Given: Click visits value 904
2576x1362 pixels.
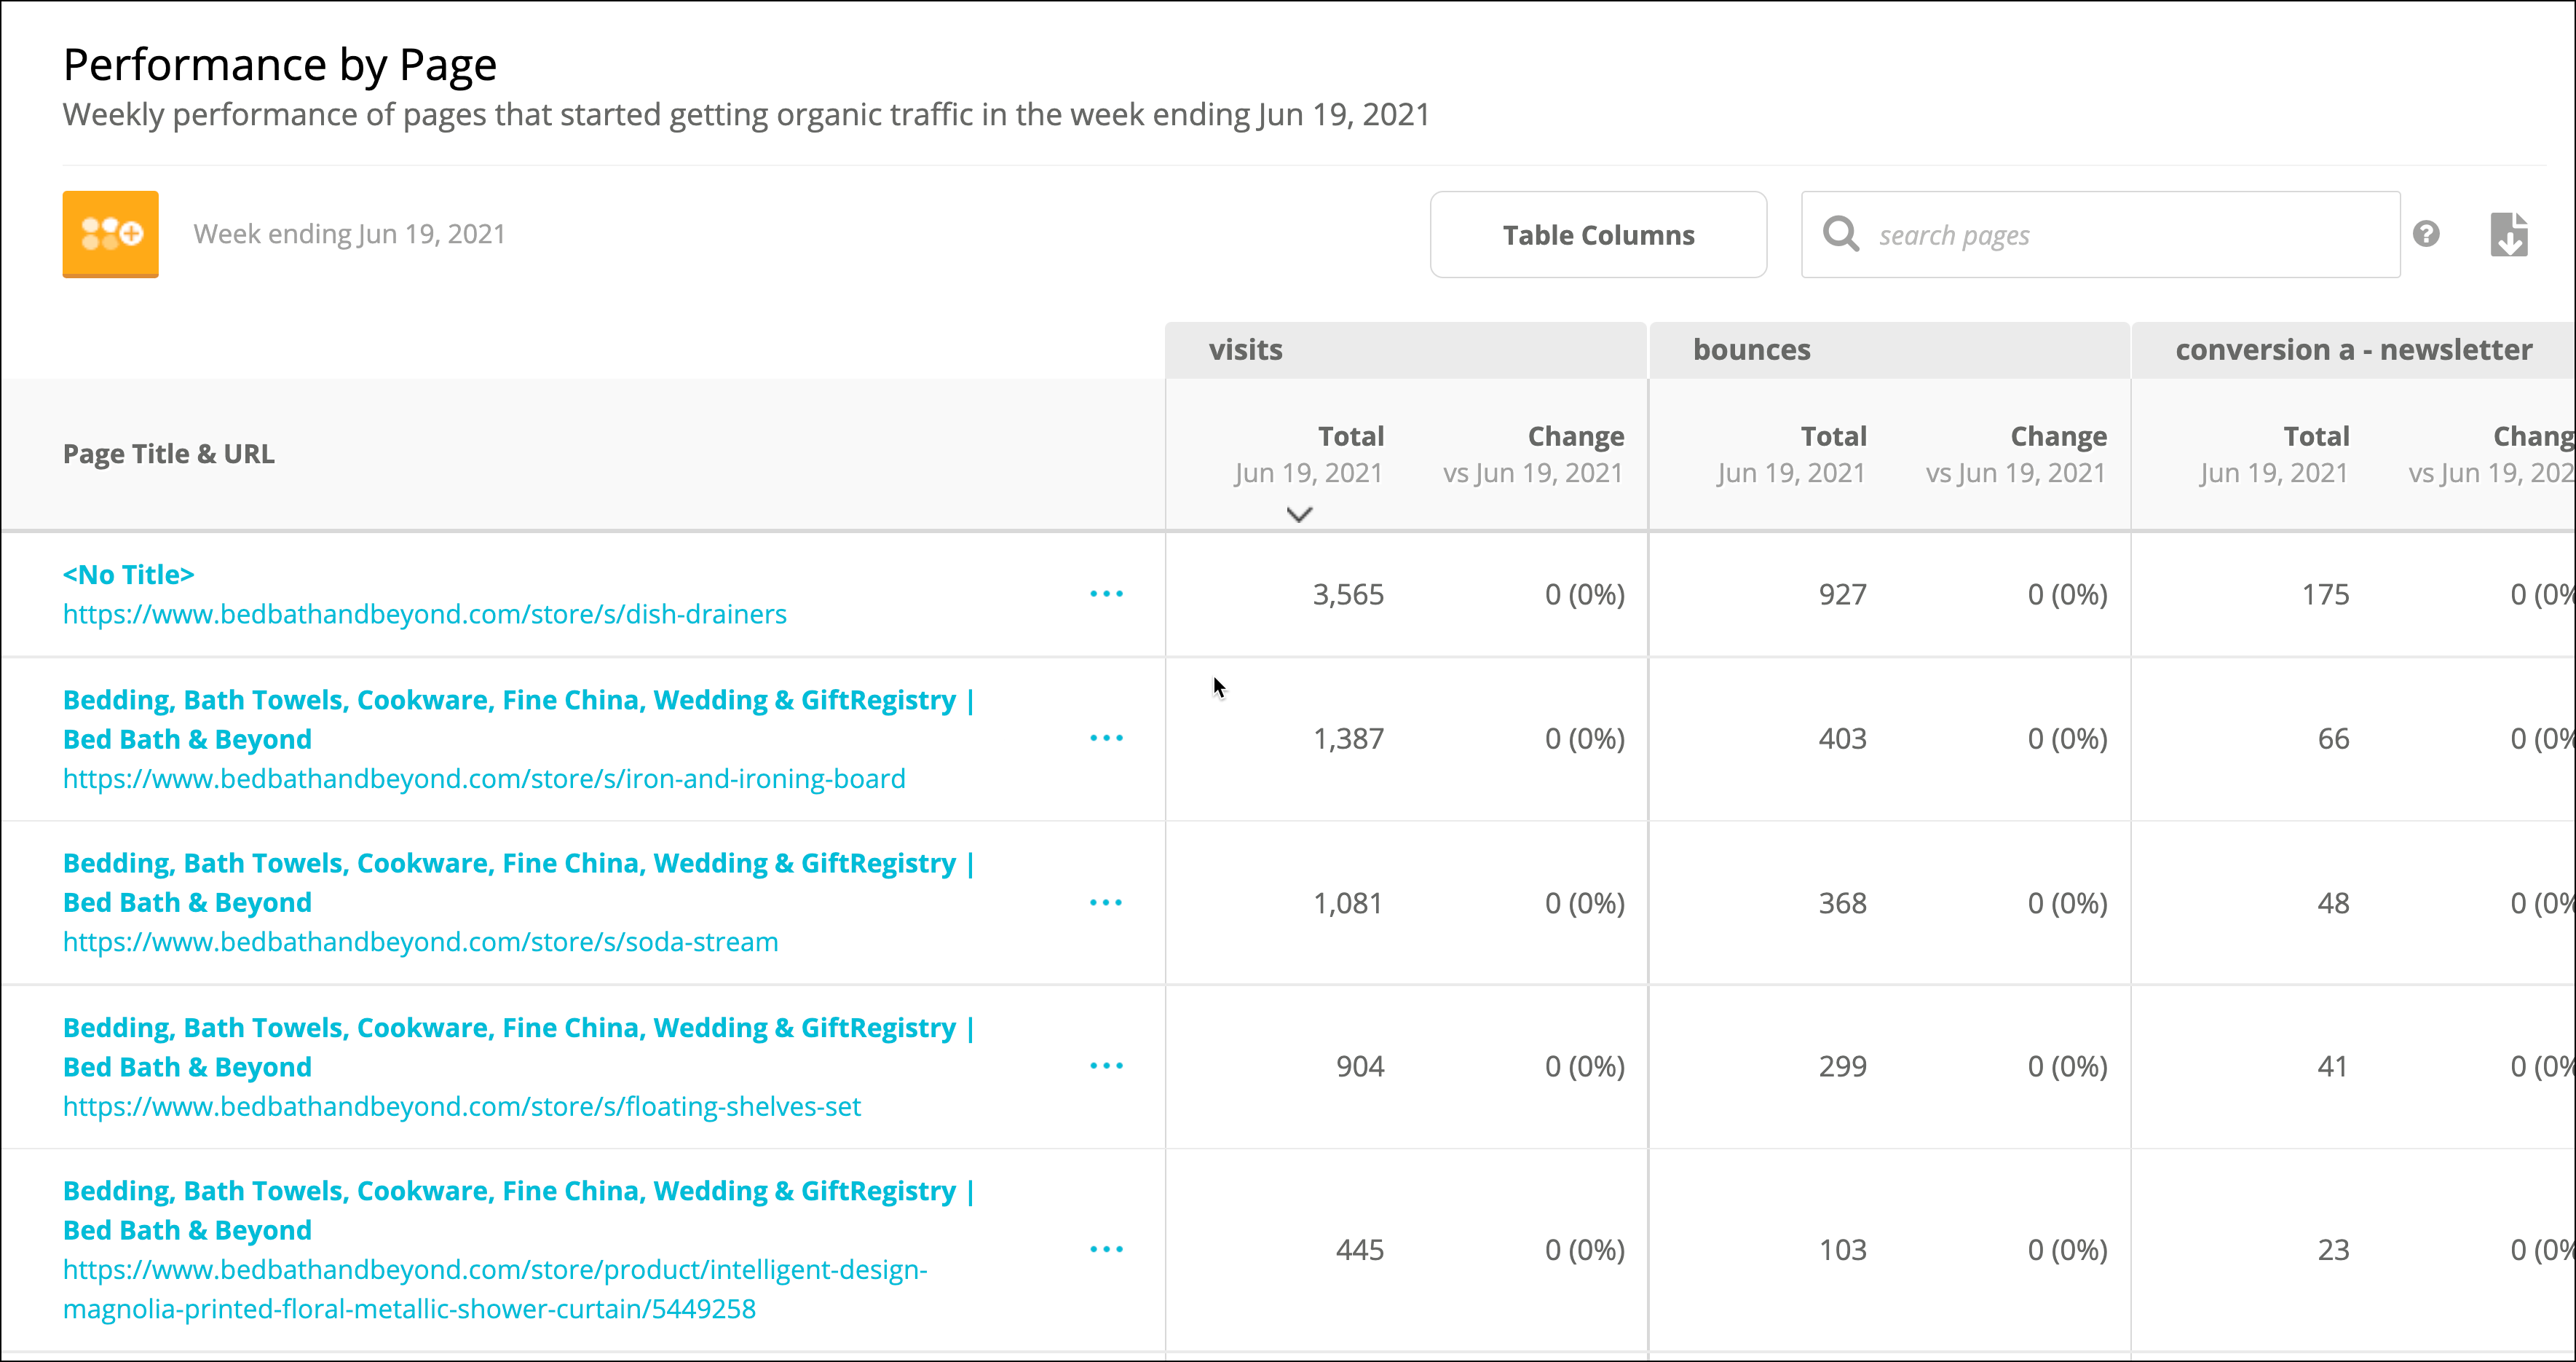Looking at the screenshot, I should click(1360, 1066).
